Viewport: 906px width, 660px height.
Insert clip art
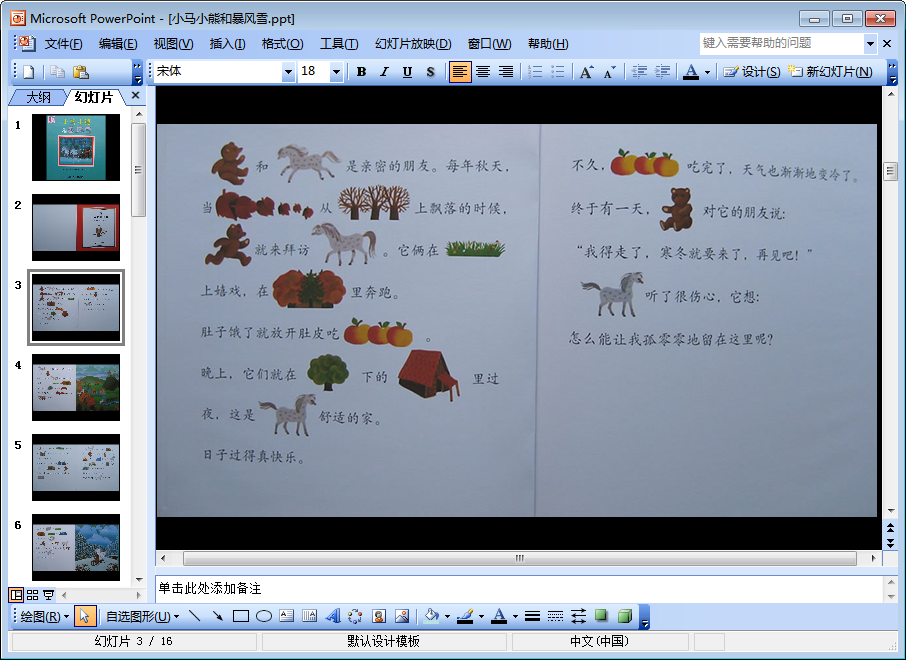point(379,617)
